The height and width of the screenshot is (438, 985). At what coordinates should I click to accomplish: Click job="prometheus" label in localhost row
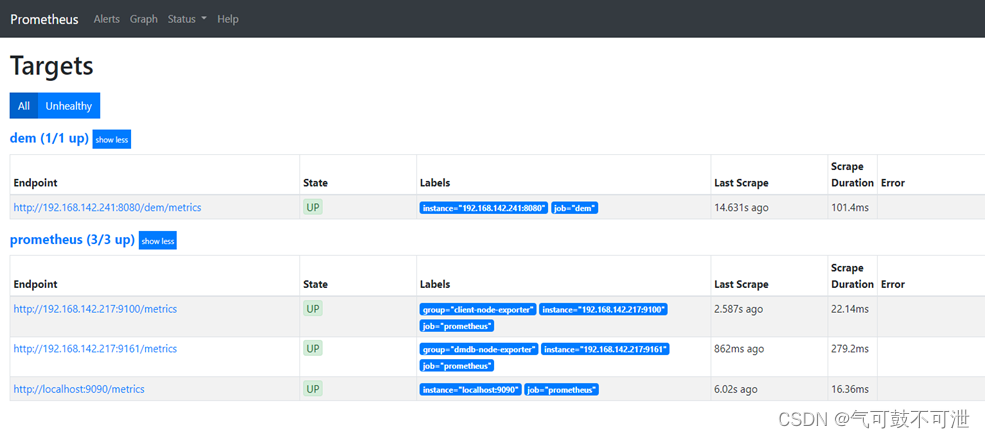tap(562, 390)
